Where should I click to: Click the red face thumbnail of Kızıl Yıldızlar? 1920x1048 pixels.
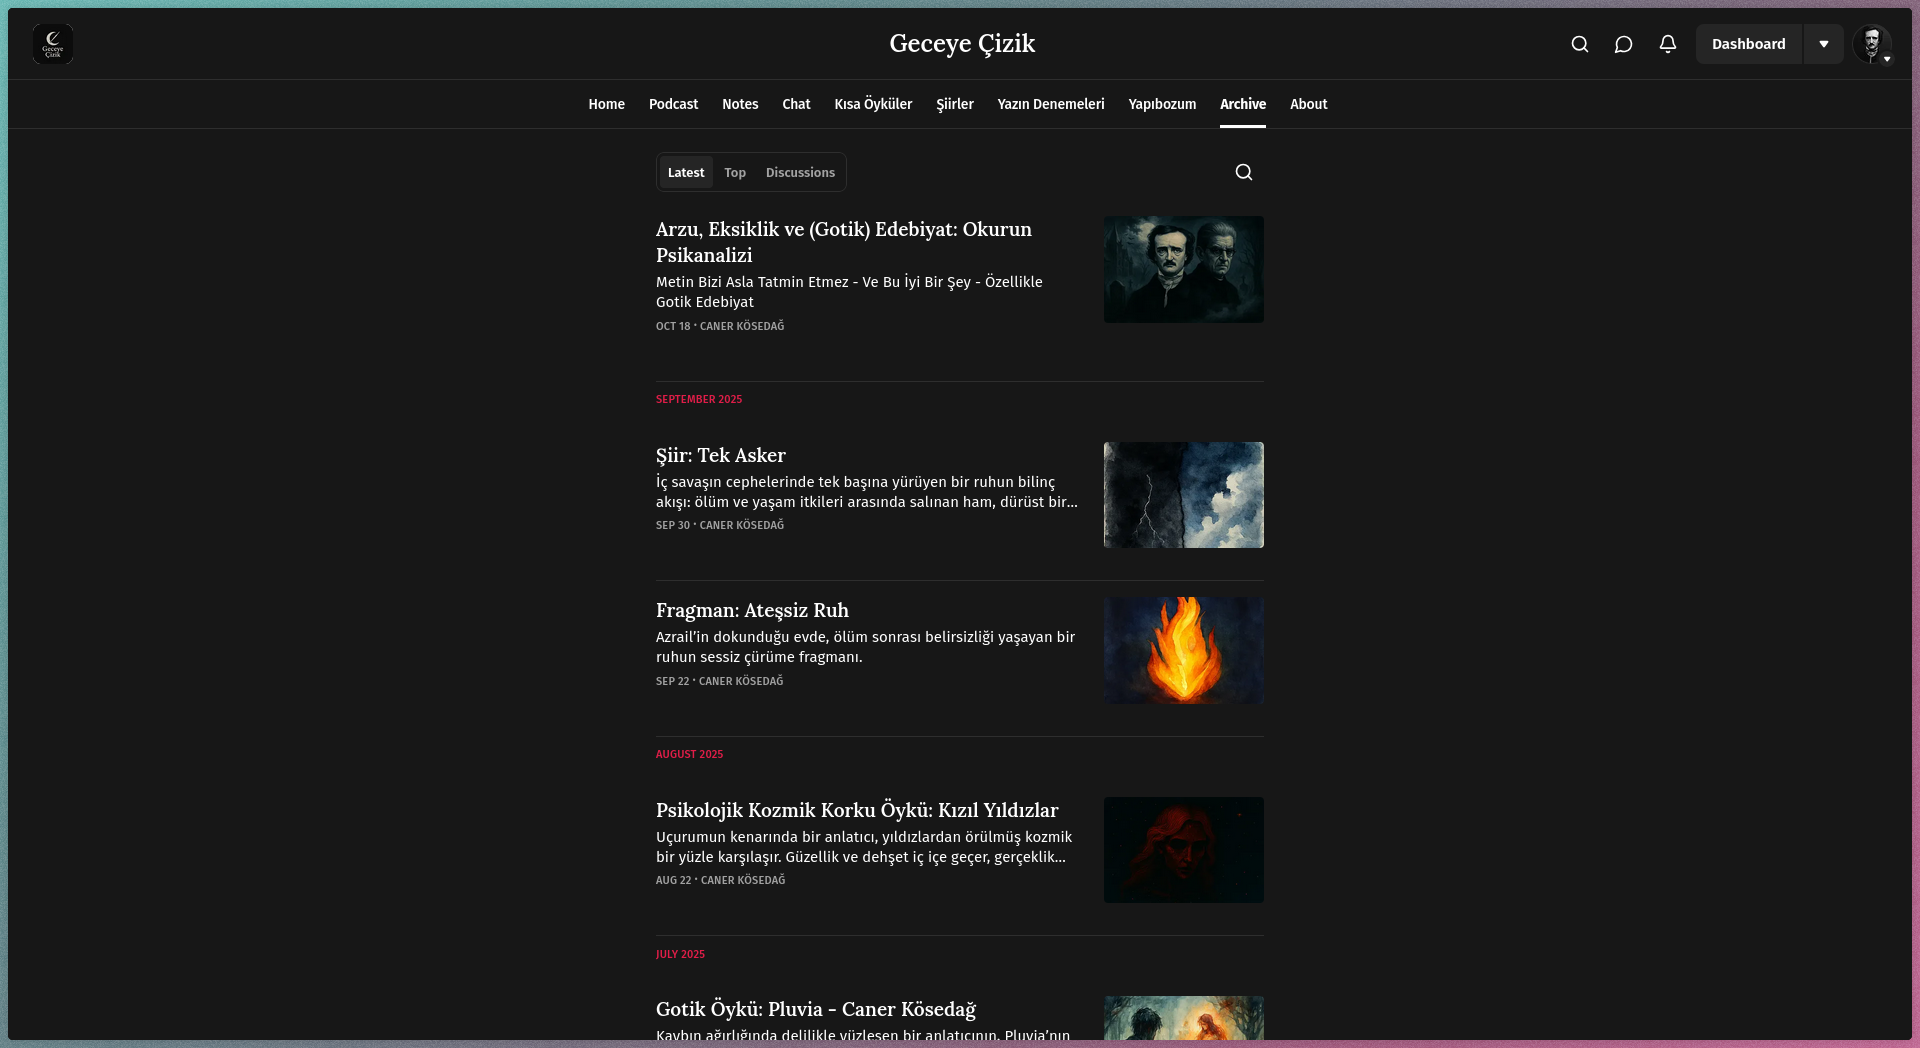pyautogui.click(x=1184, y=850)
